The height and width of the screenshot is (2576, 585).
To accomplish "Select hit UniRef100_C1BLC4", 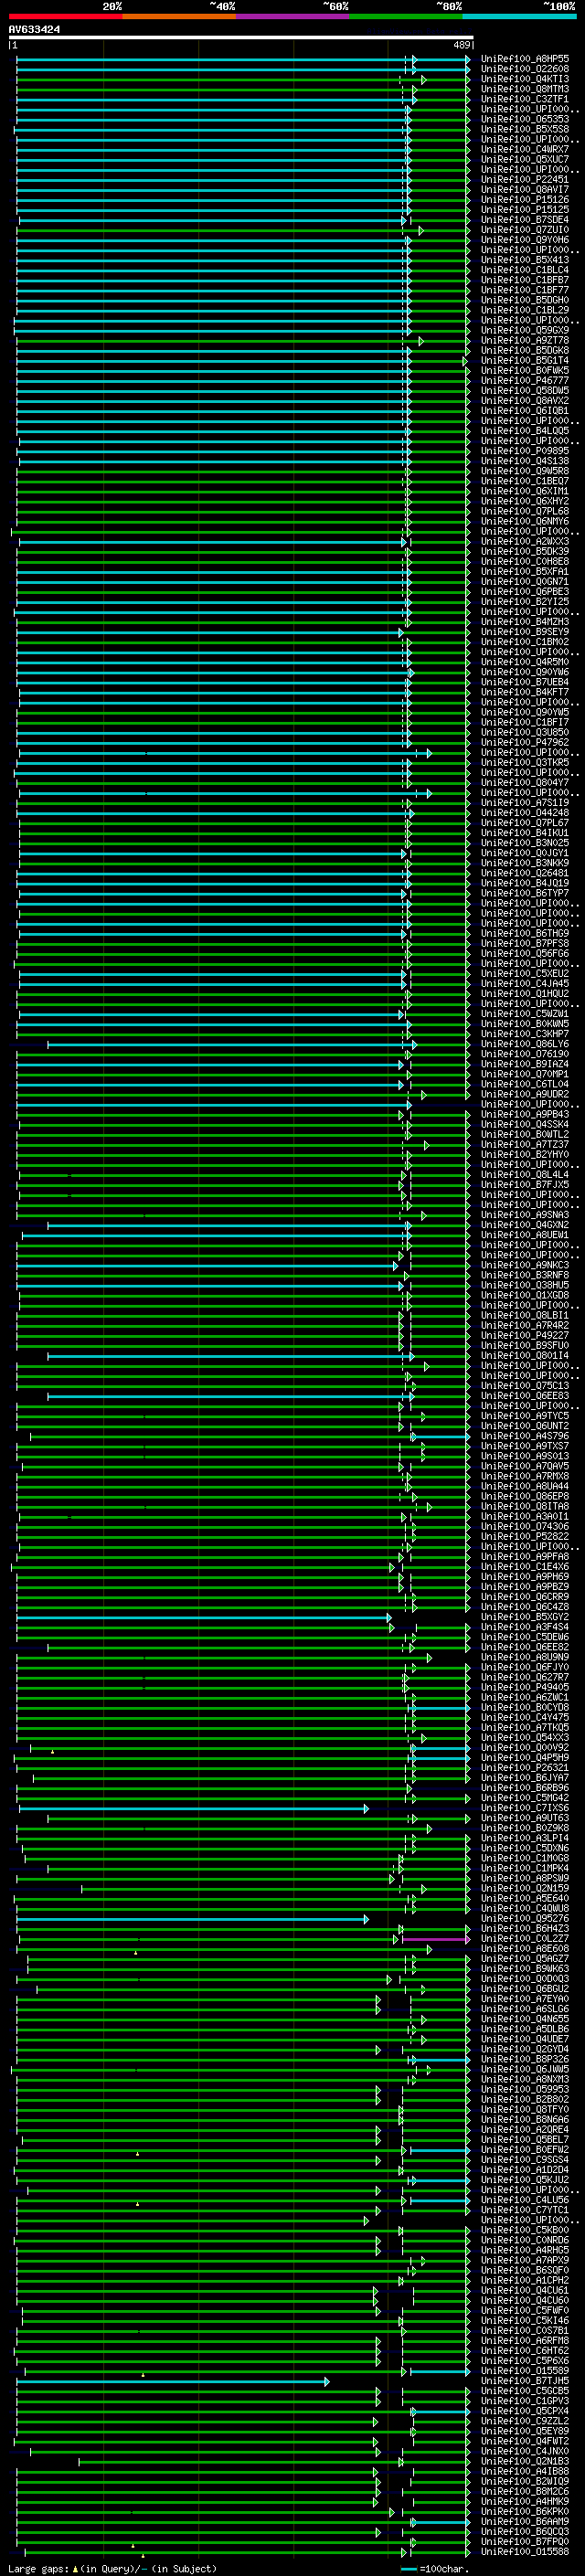I will (524, 270).
